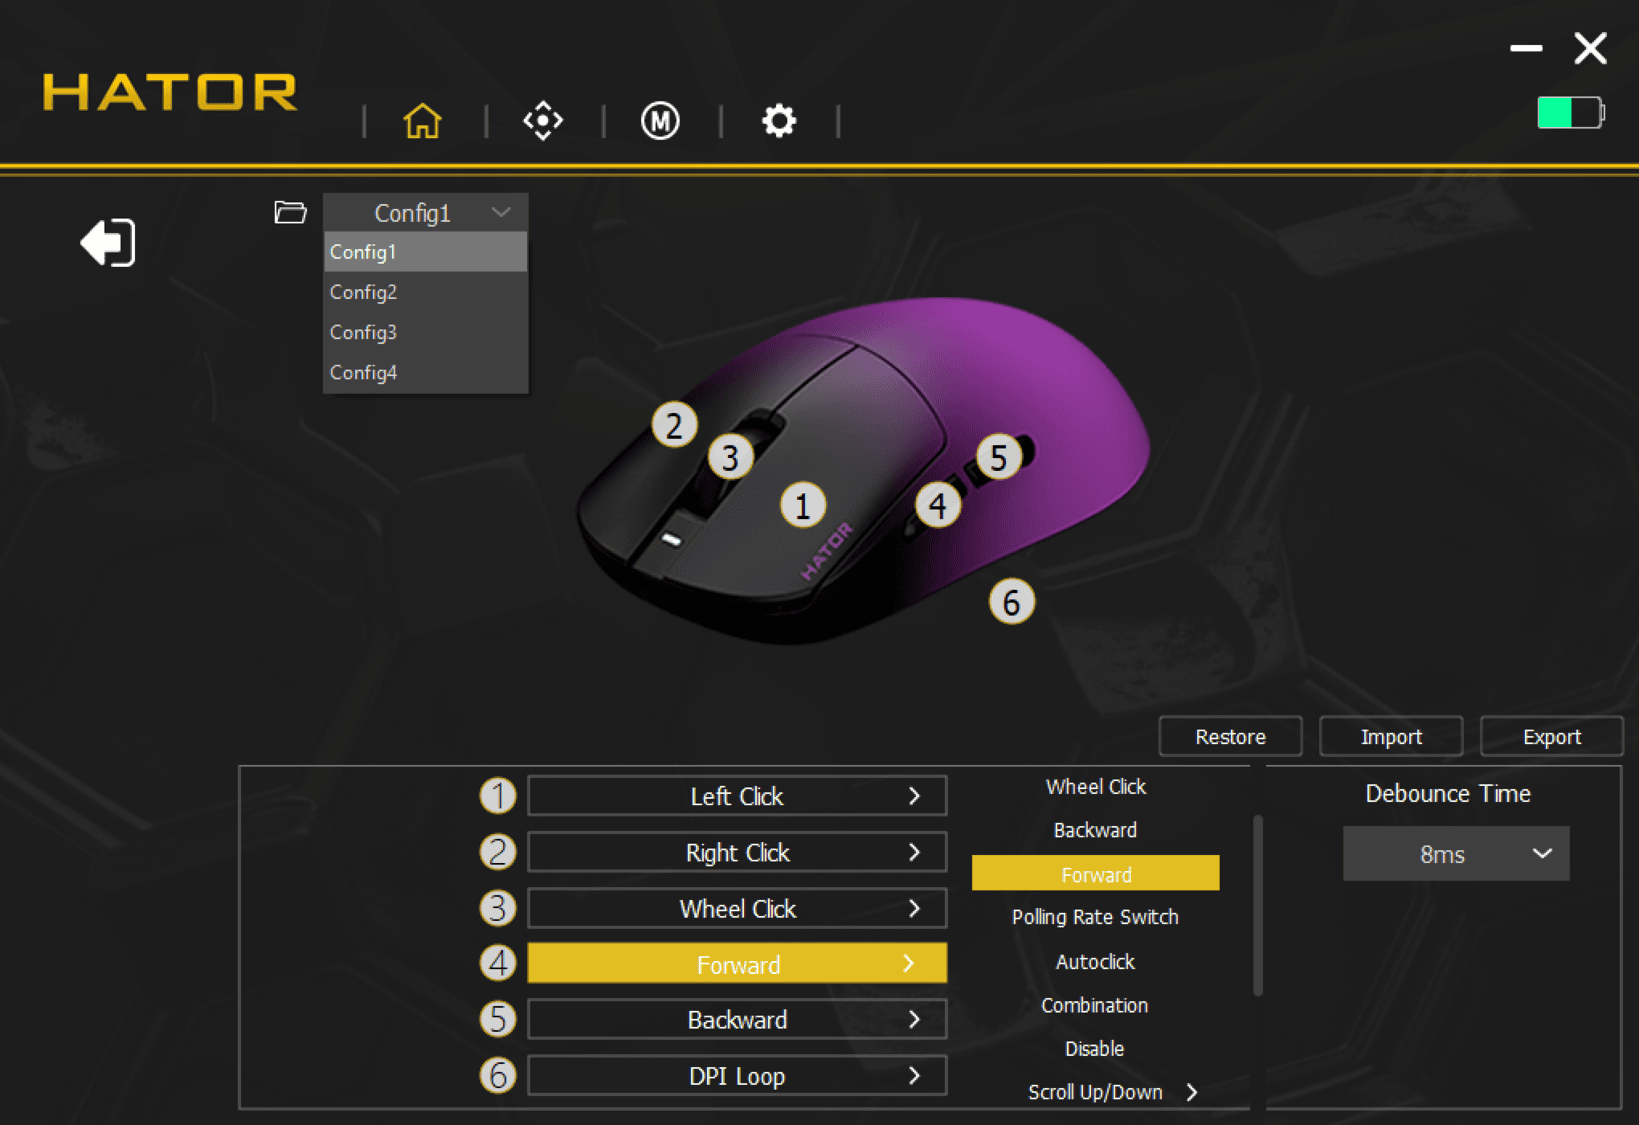The height and width of the screenshot is (1125, 1639).
Task: Click button marker 5 on the mouse
Action: [x=998, y=457]
